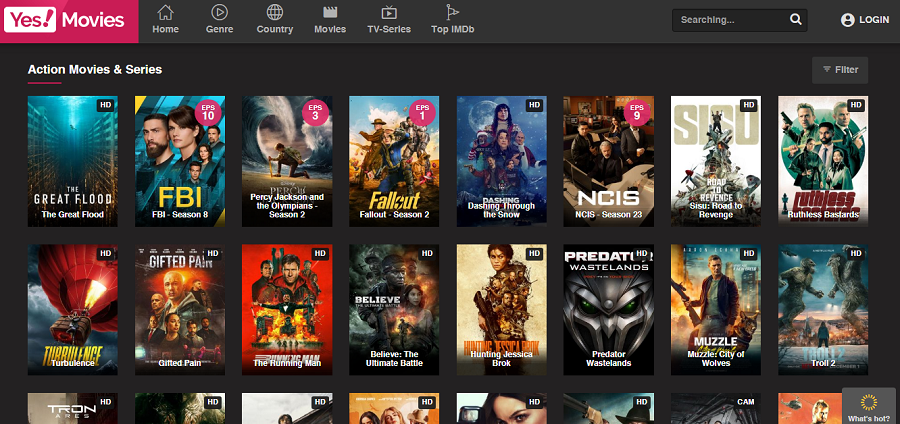
Task: Click the EPS 10 badge on FBI
Action: 208,112
